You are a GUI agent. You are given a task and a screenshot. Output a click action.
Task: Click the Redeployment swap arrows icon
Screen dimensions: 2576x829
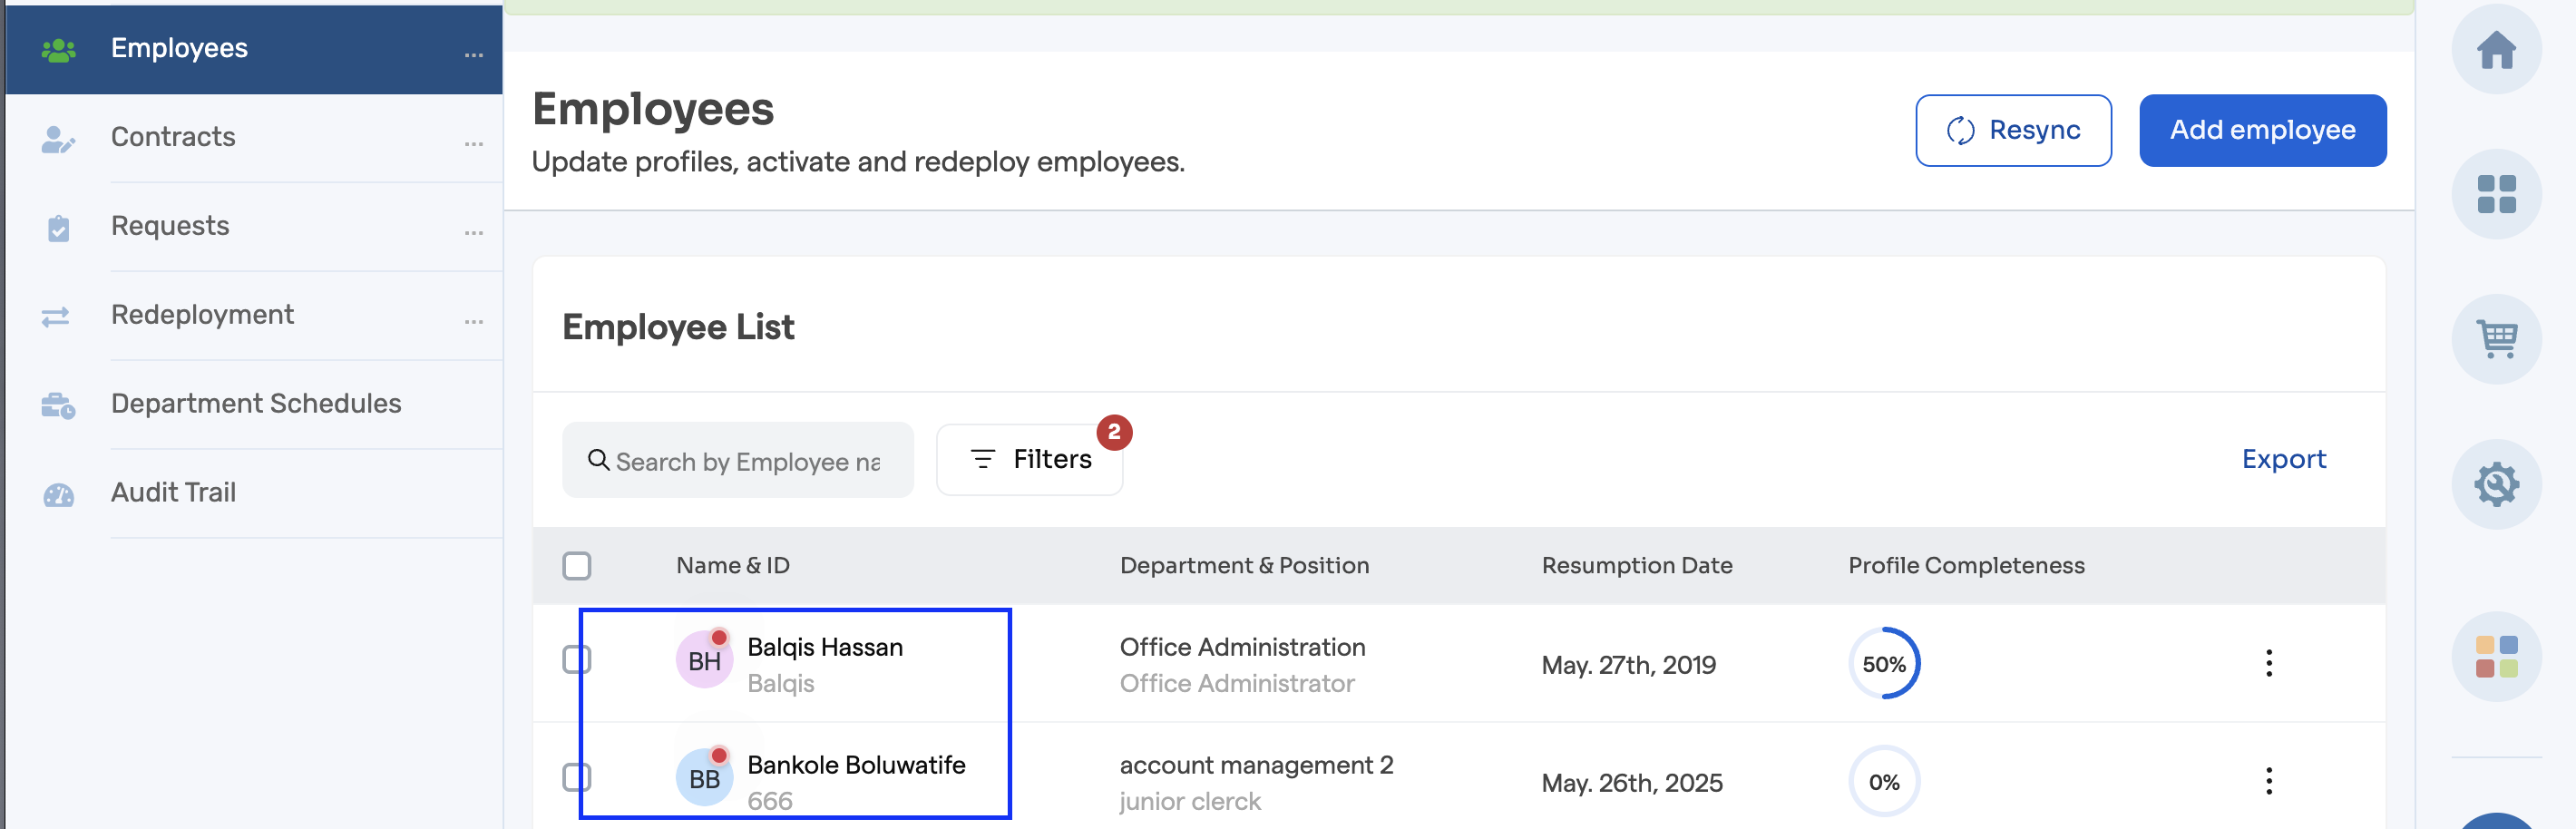click(56, 317)
